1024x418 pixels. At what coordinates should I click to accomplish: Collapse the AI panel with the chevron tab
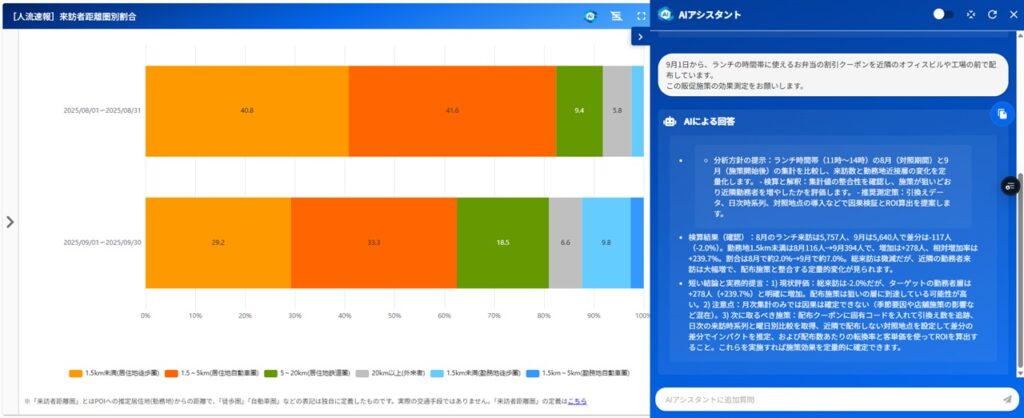pyautogui.click(x=639, y=37)
